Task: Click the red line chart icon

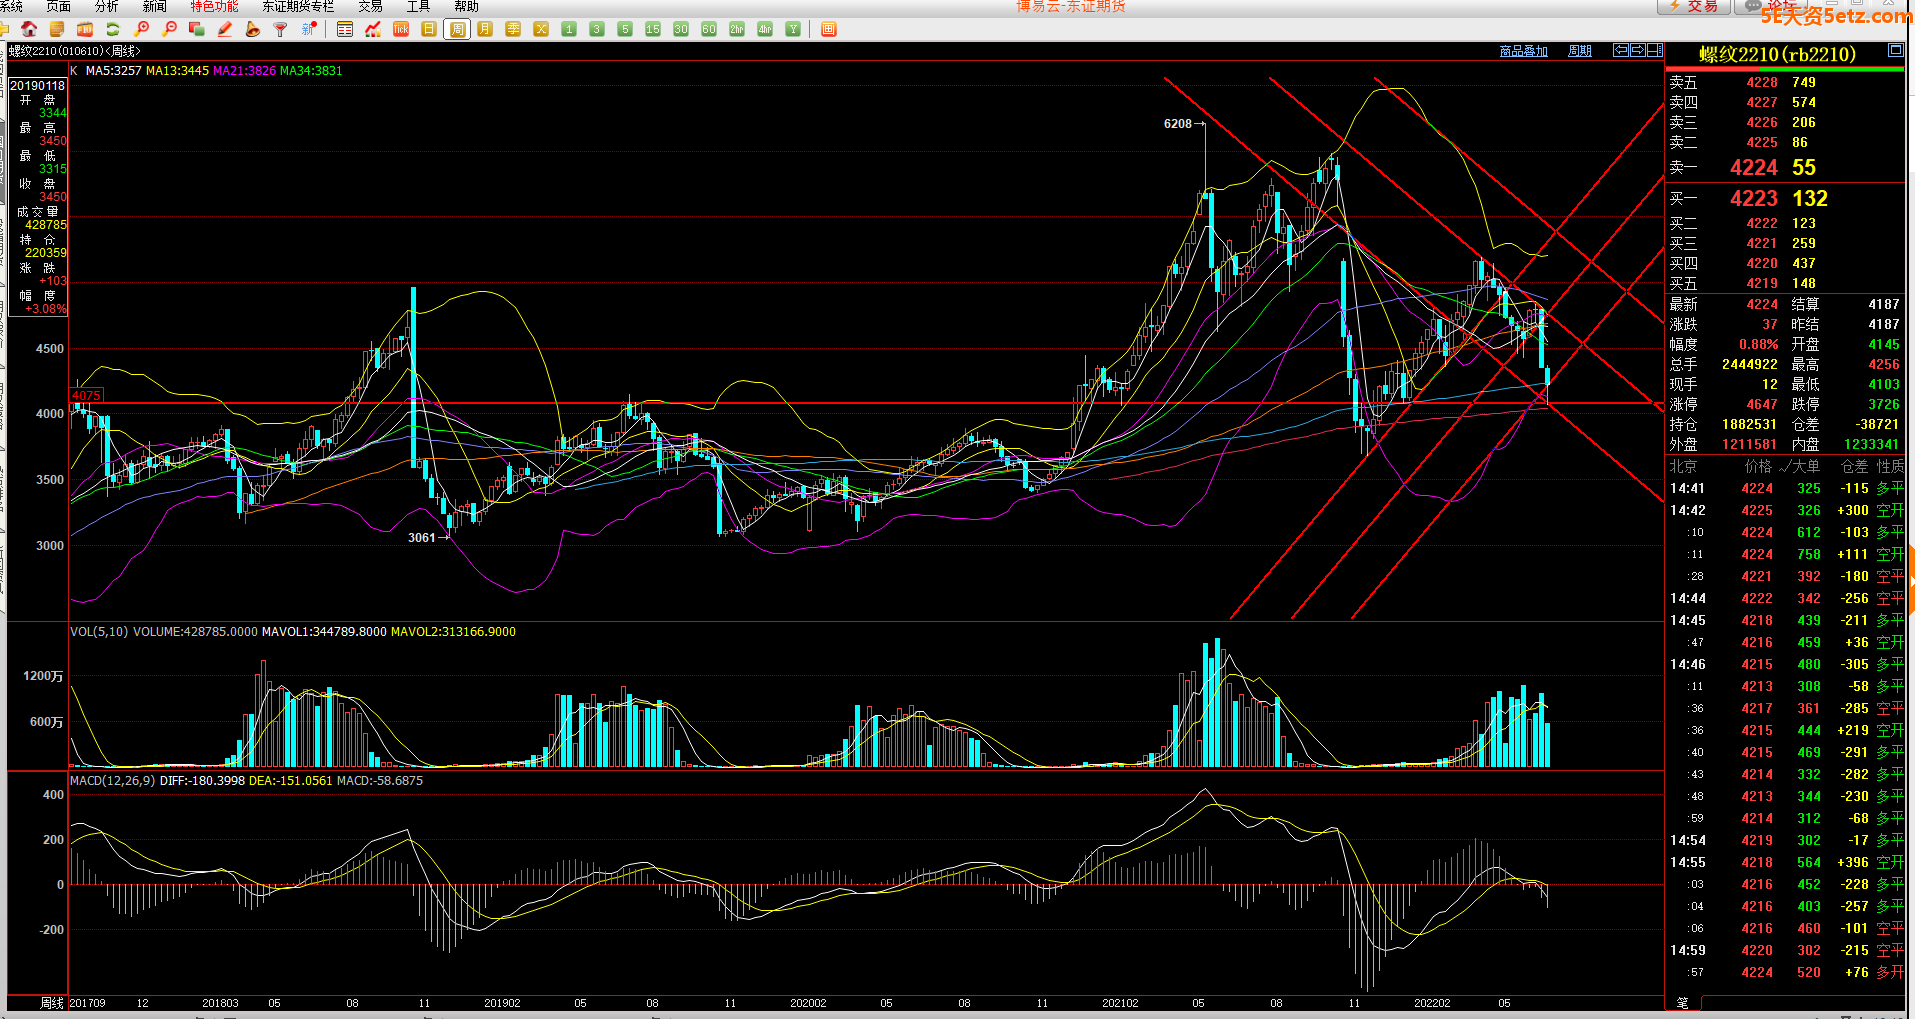Action: 373,29
